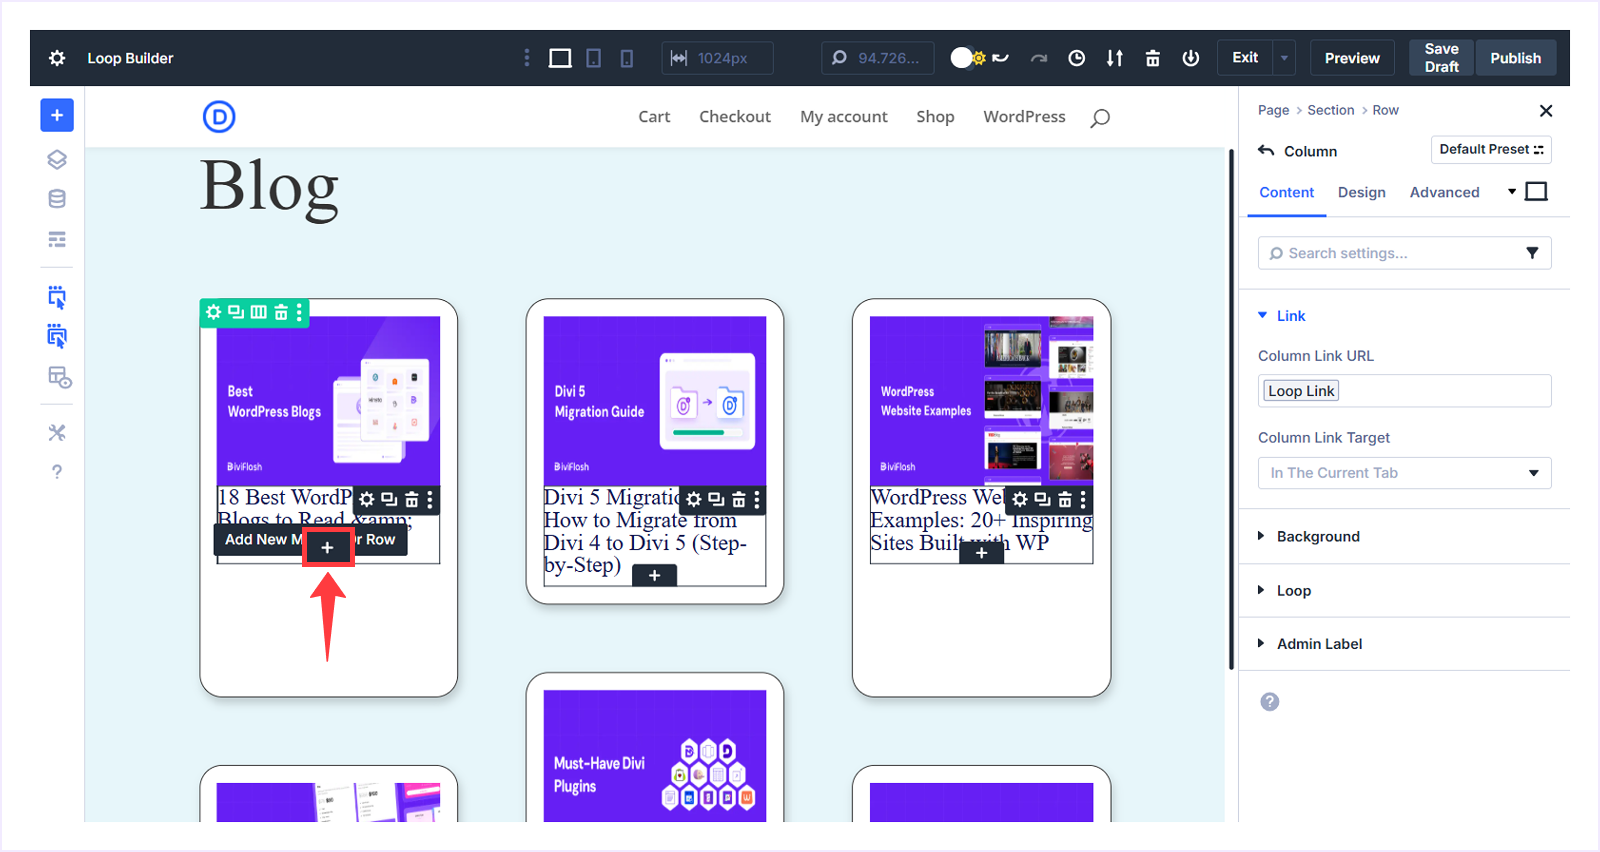Collapse the Link settings group
Screen dimensions: 1600x852
[x=1290, y=316]
